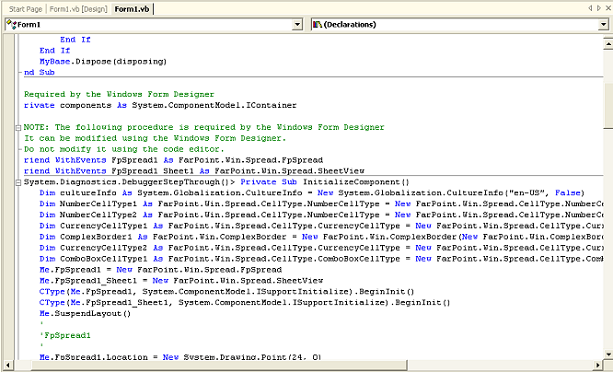Click the 'nd Sub' line
The height and width of the screenshot is (372, 613).
tap(39, 72)
